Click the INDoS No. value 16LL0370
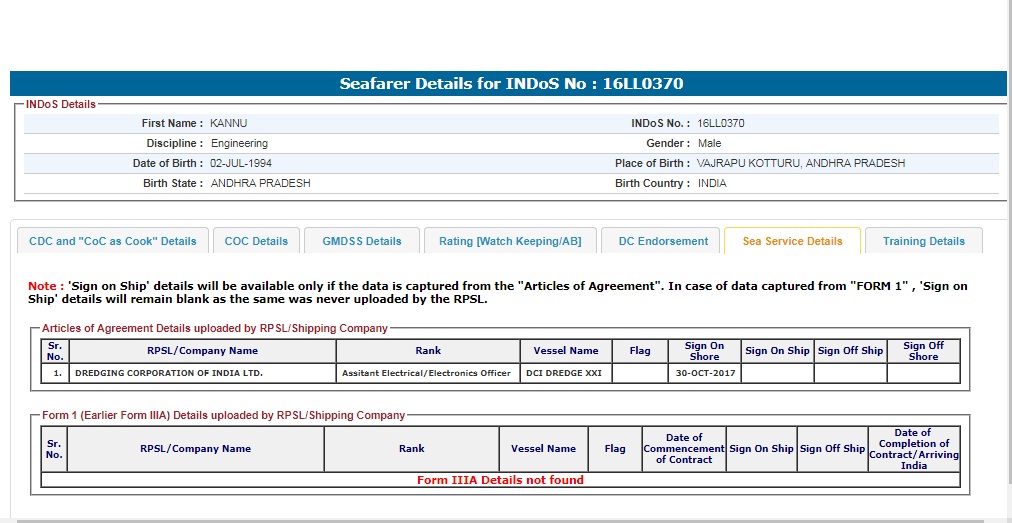Image resolution: width=1012 pixels, height=523 pixels. (721, 123)
